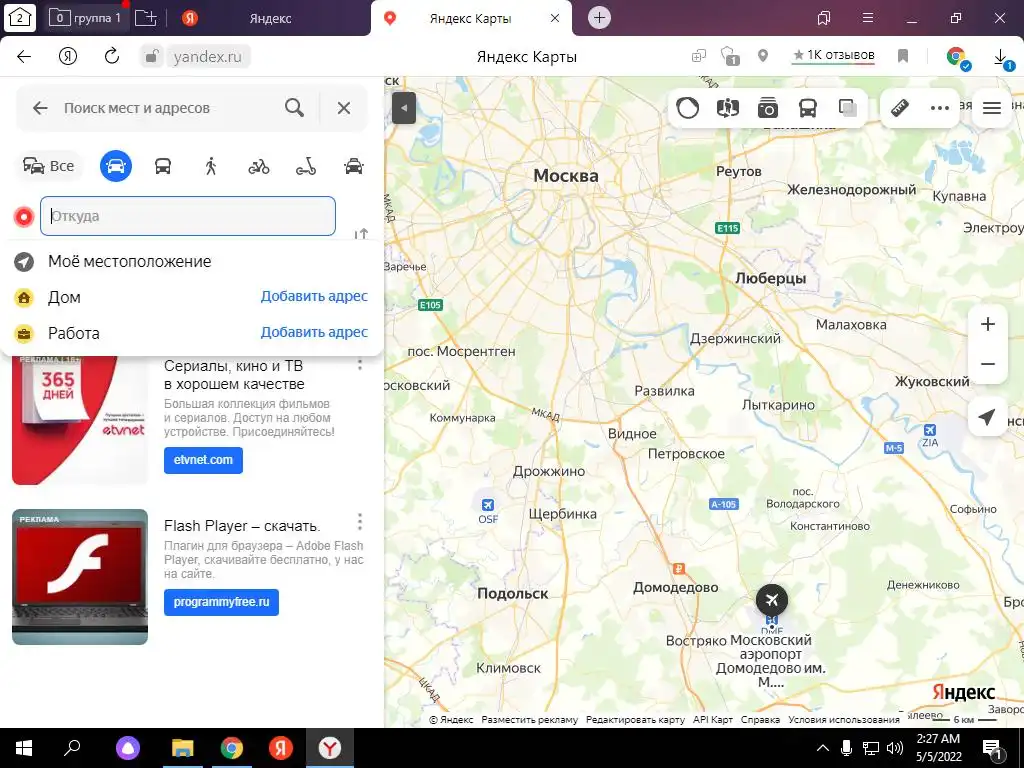Select the 'Работа' suggestion
Viewport: 1024px width, 768px height.
coord(74,333)
